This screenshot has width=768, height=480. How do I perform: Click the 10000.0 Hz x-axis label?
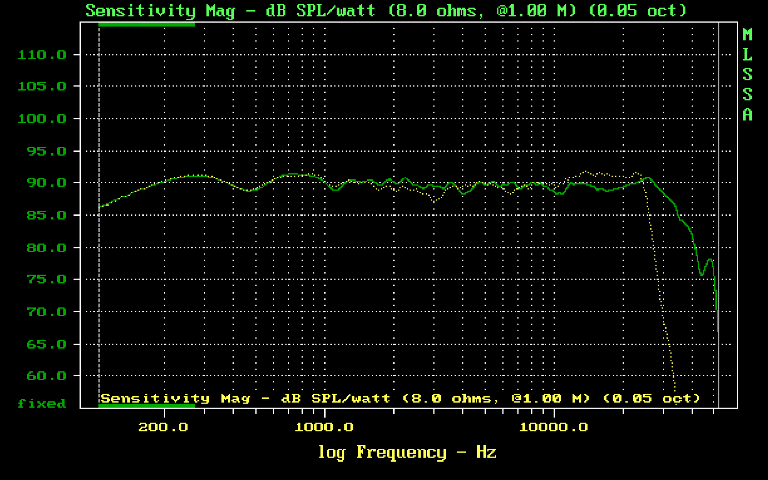pyautogui.click(x=554, y=427)
